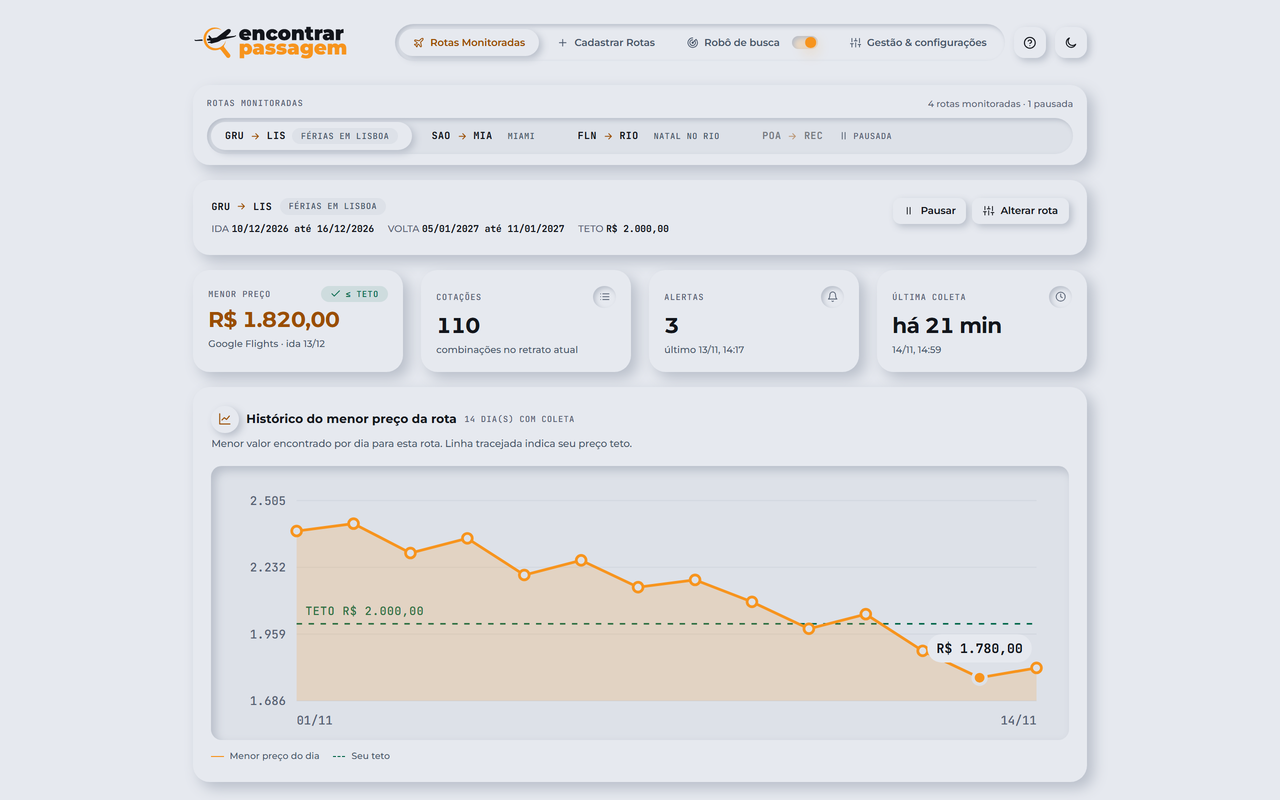Image resolution: width=1280 pixels, height=800 pixels.
Task: Click the TETO R$ 2.000,00 chart label
Action: click(364, 611)
